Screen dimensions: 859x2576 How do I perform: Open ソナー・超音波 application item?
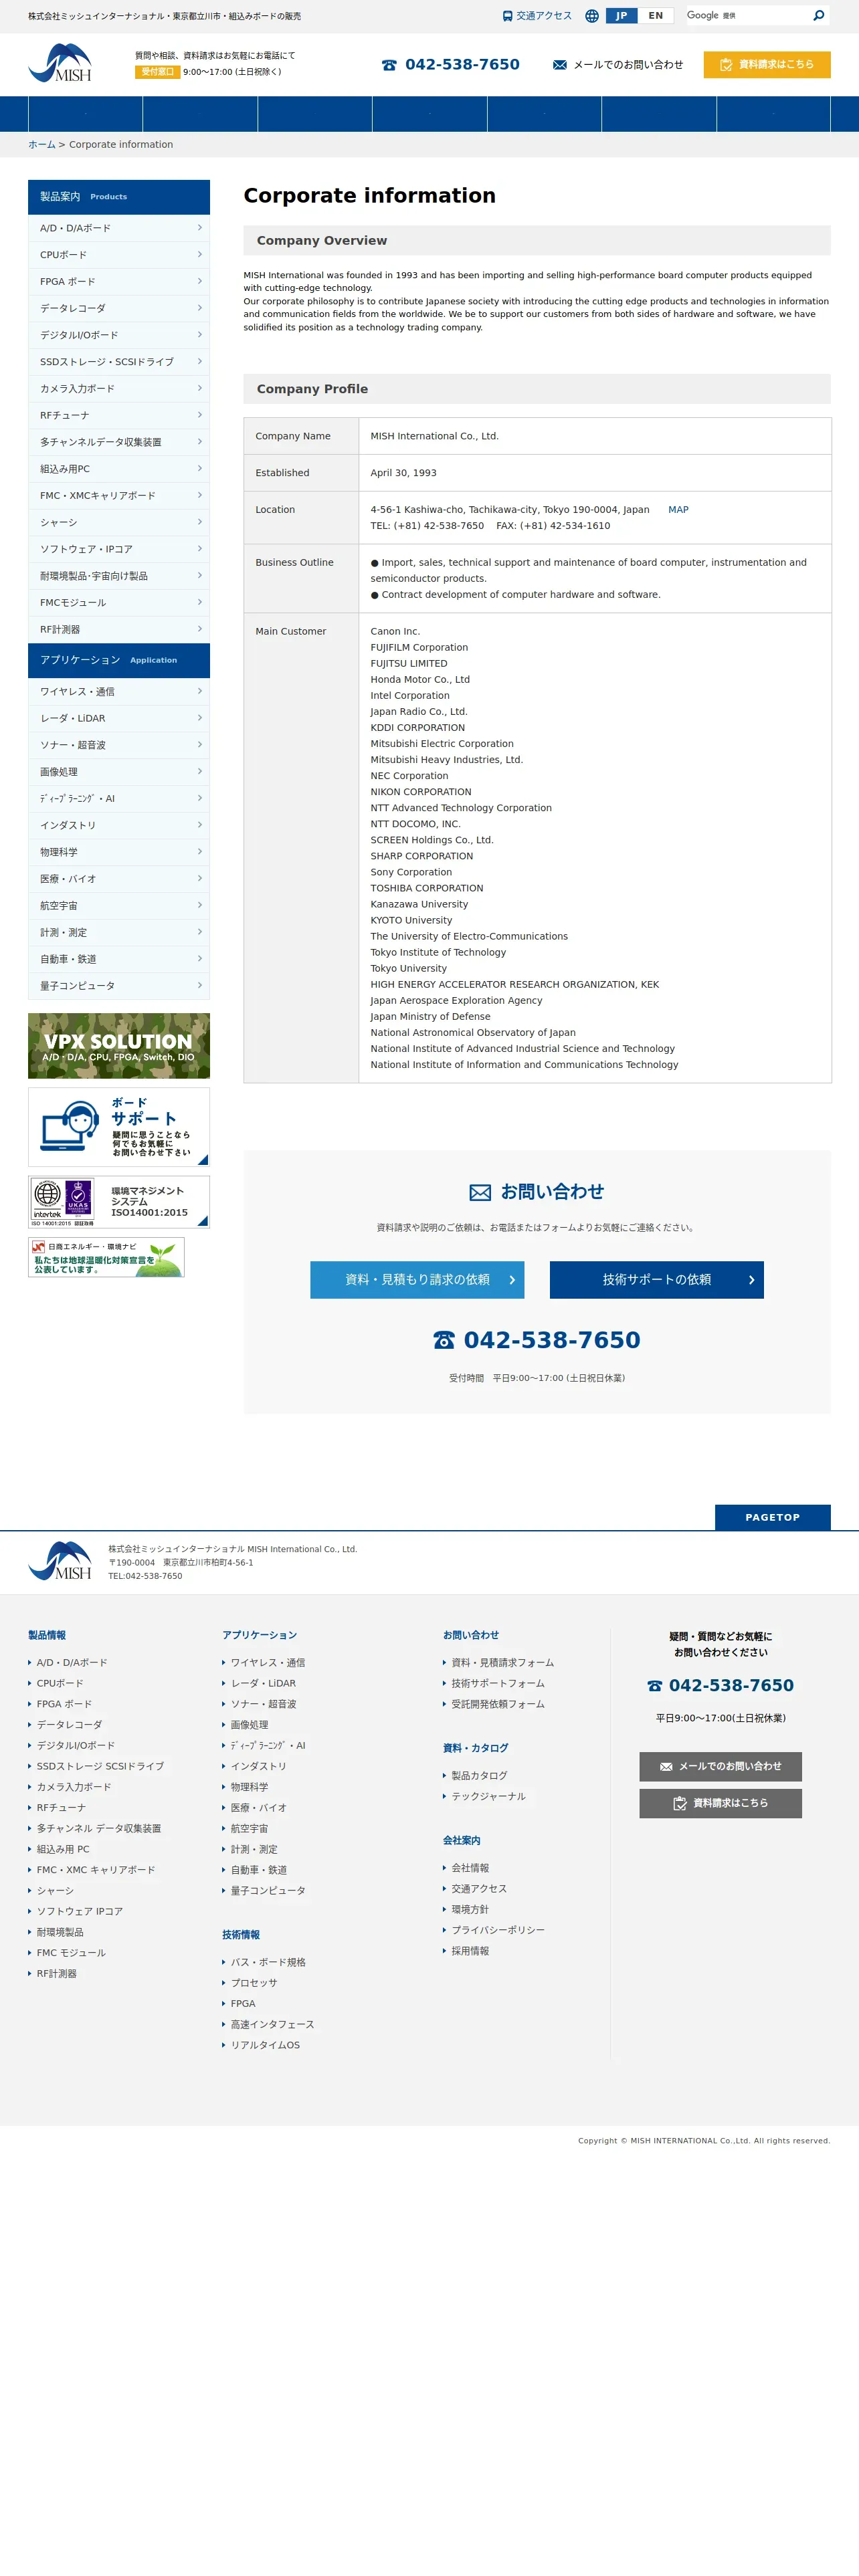tap(119, 745)
